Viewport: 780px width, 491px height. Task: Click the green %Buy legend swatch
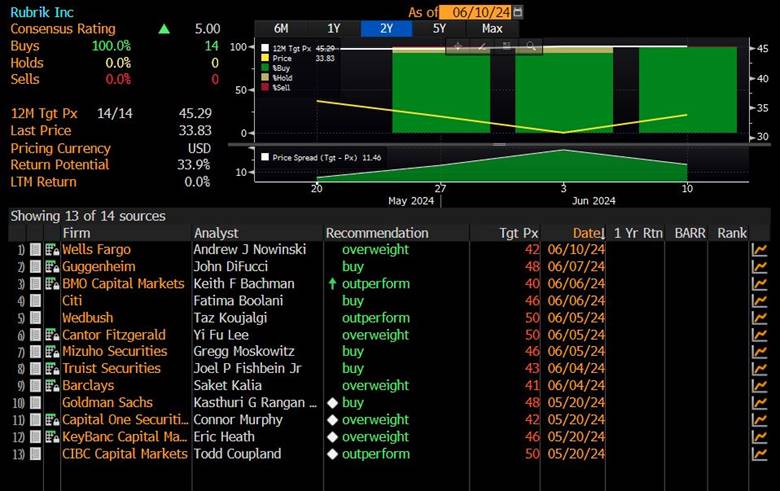point(265,68)
